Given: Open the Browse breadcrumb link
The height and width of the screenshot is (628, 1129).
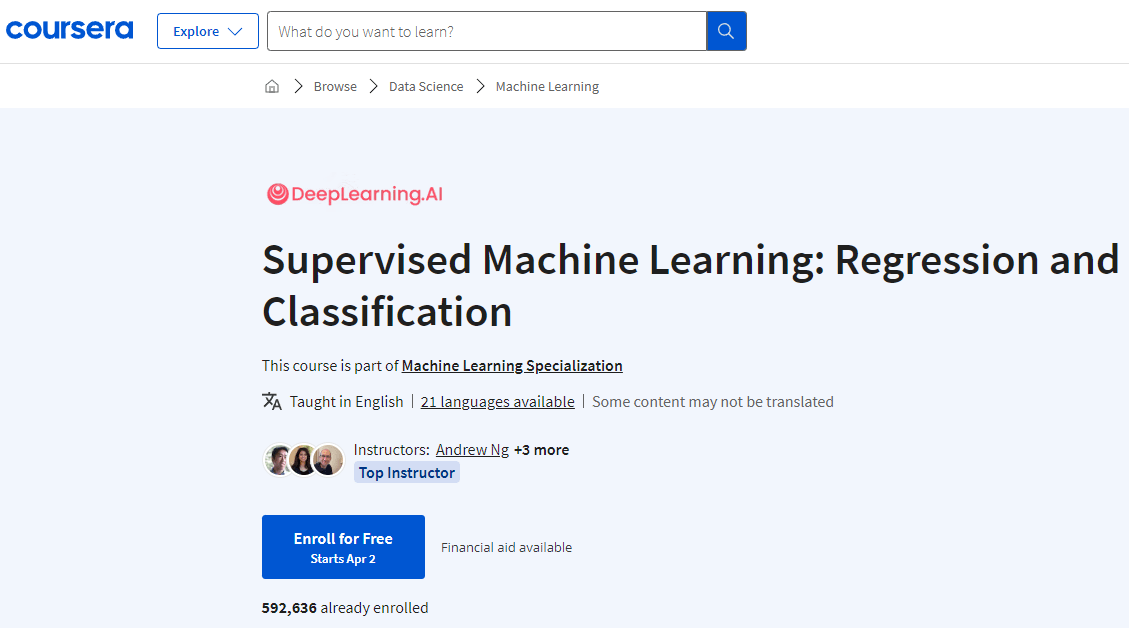Looking at the screenshot, I should point(335,86).
